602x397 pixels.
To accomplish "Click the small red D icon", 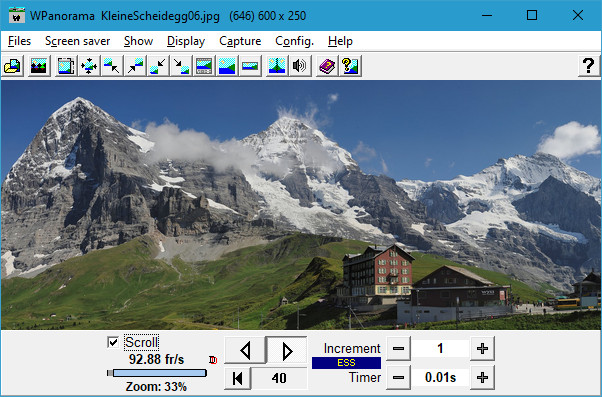I will 213,360.
